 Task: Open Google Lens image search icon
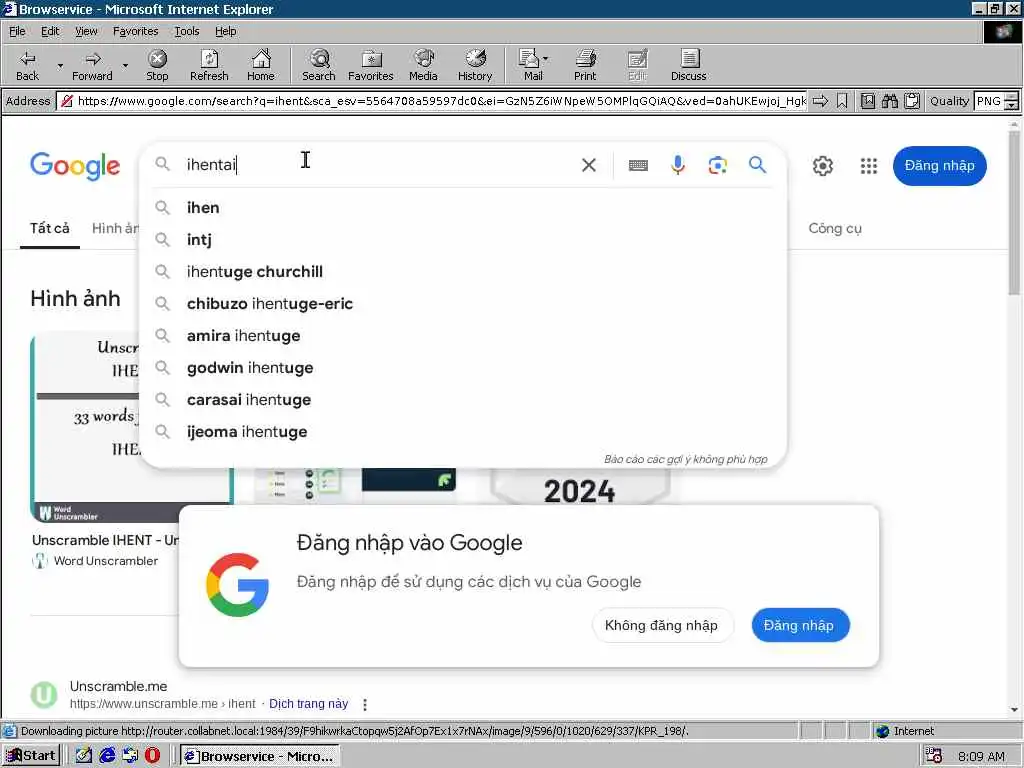pos(718,165)
